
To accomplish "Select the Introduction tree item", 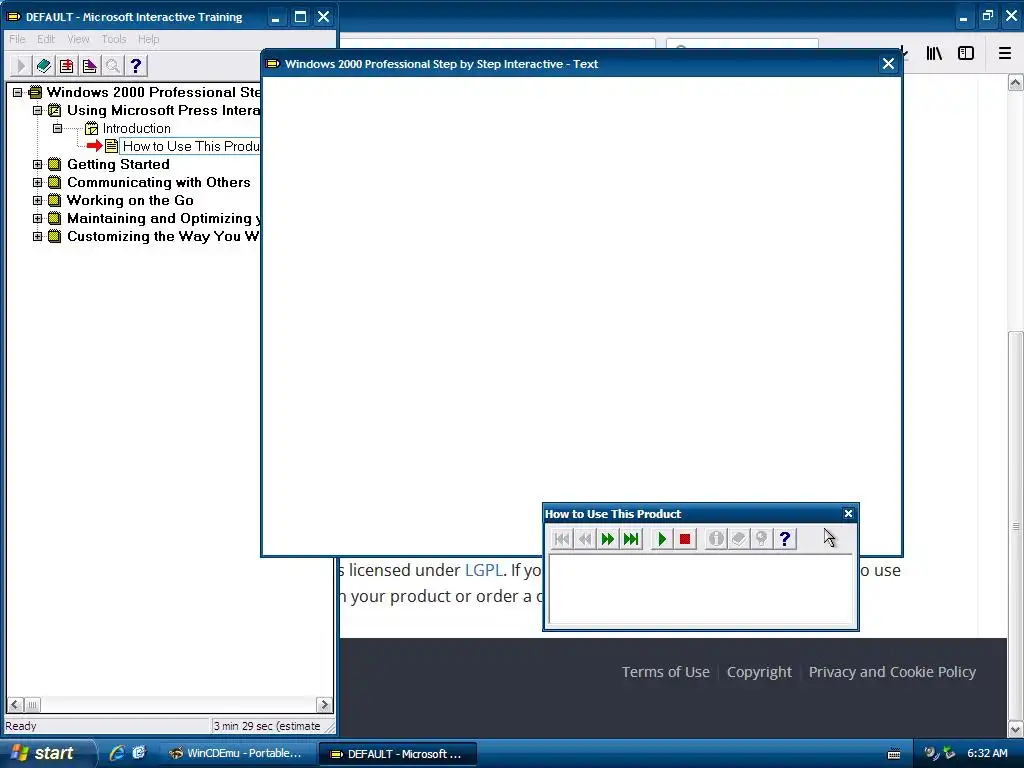I will tap(136, 128).
